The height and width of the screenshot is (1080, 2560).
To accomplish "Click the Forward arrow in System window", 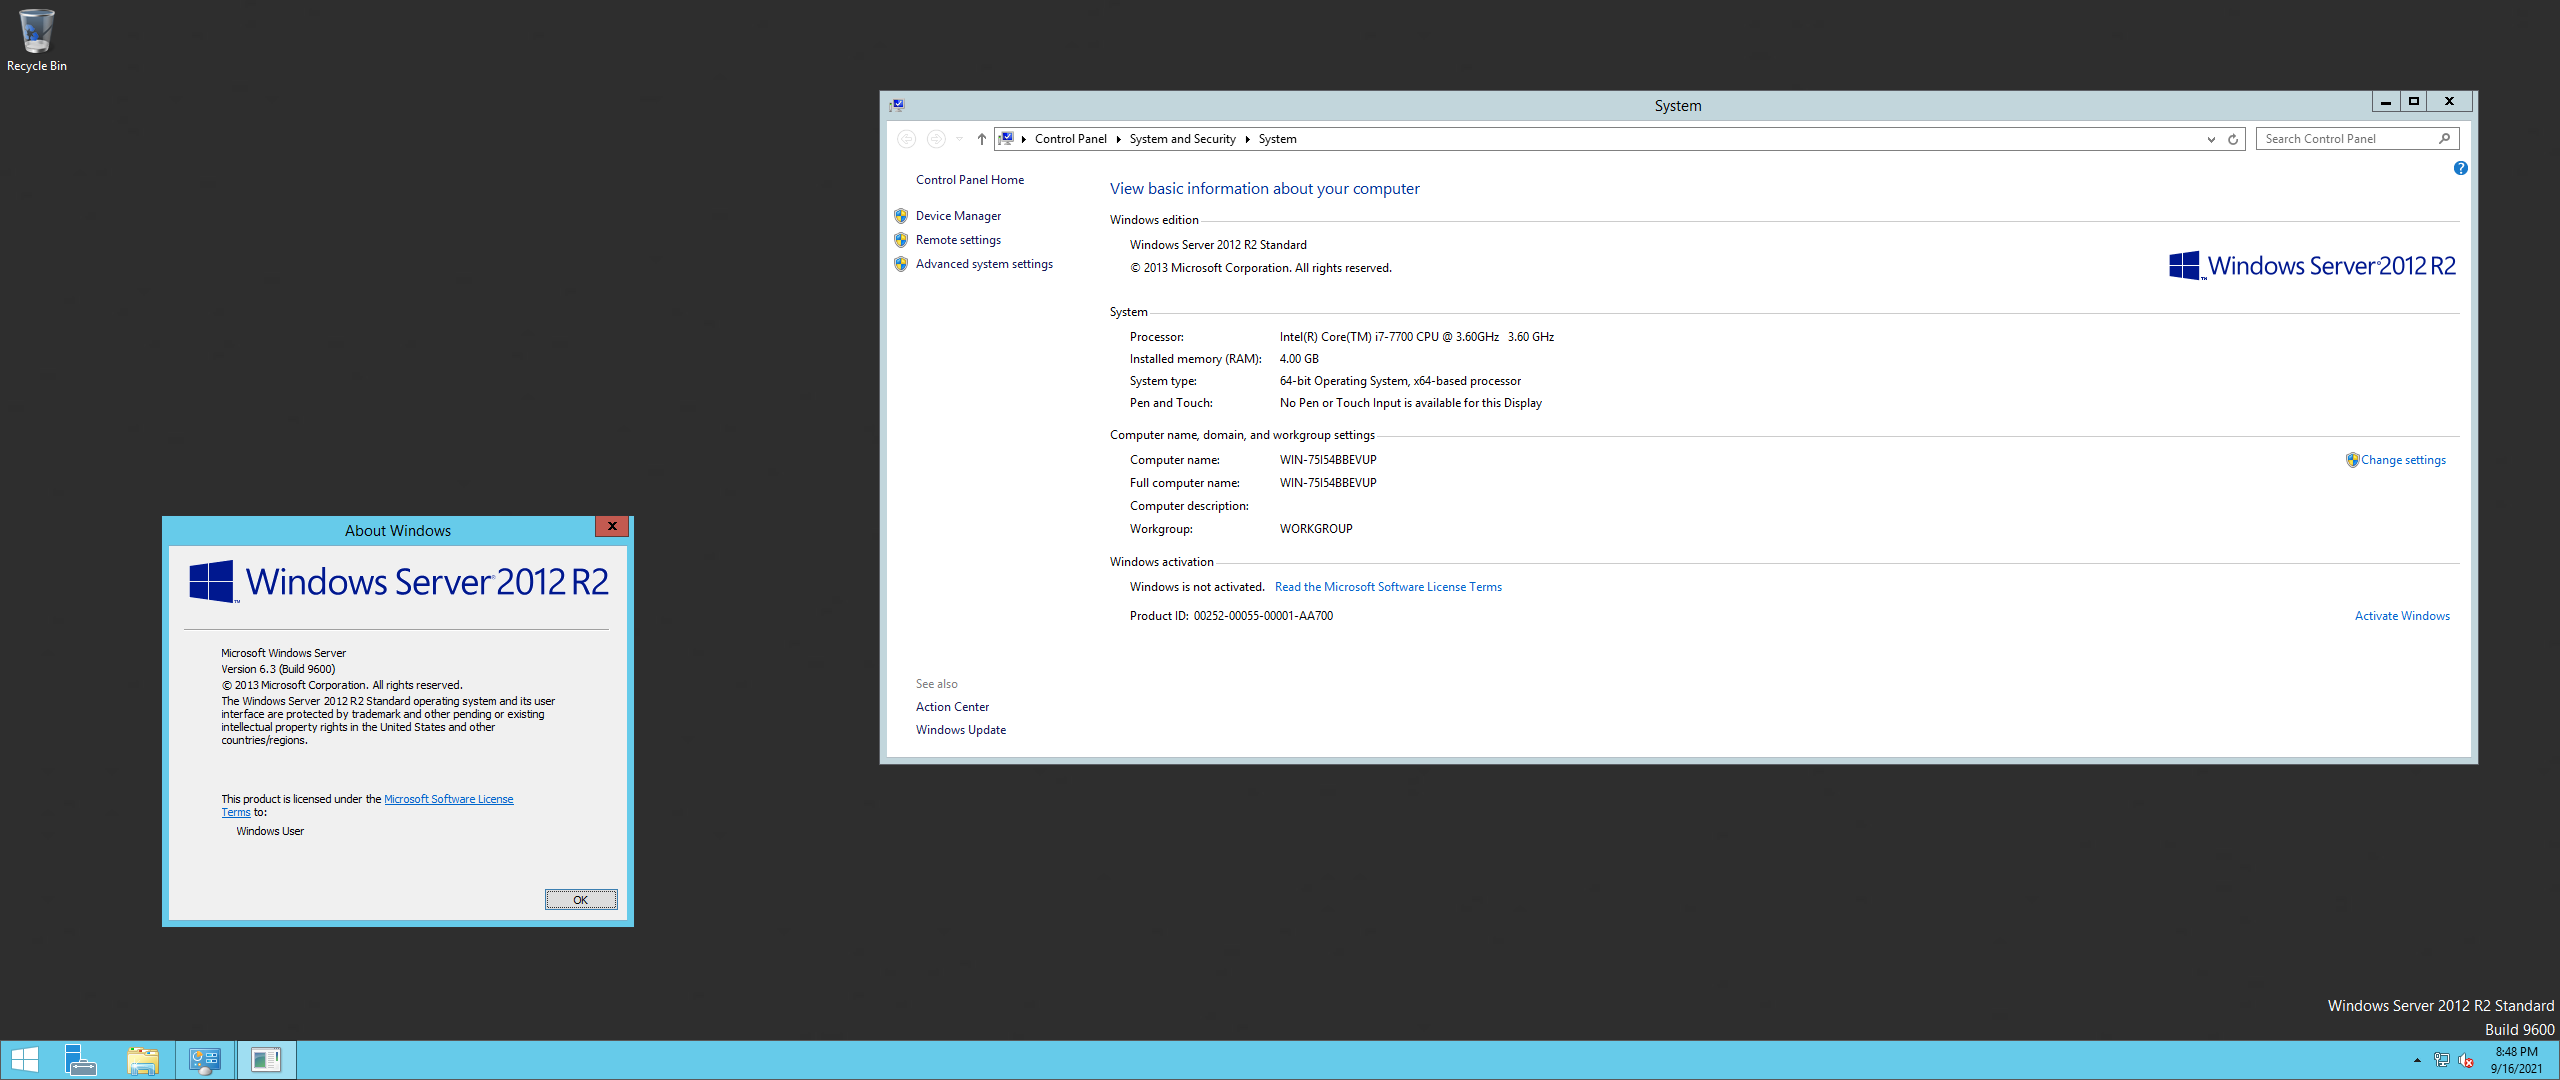I will [x=936, y=139].
